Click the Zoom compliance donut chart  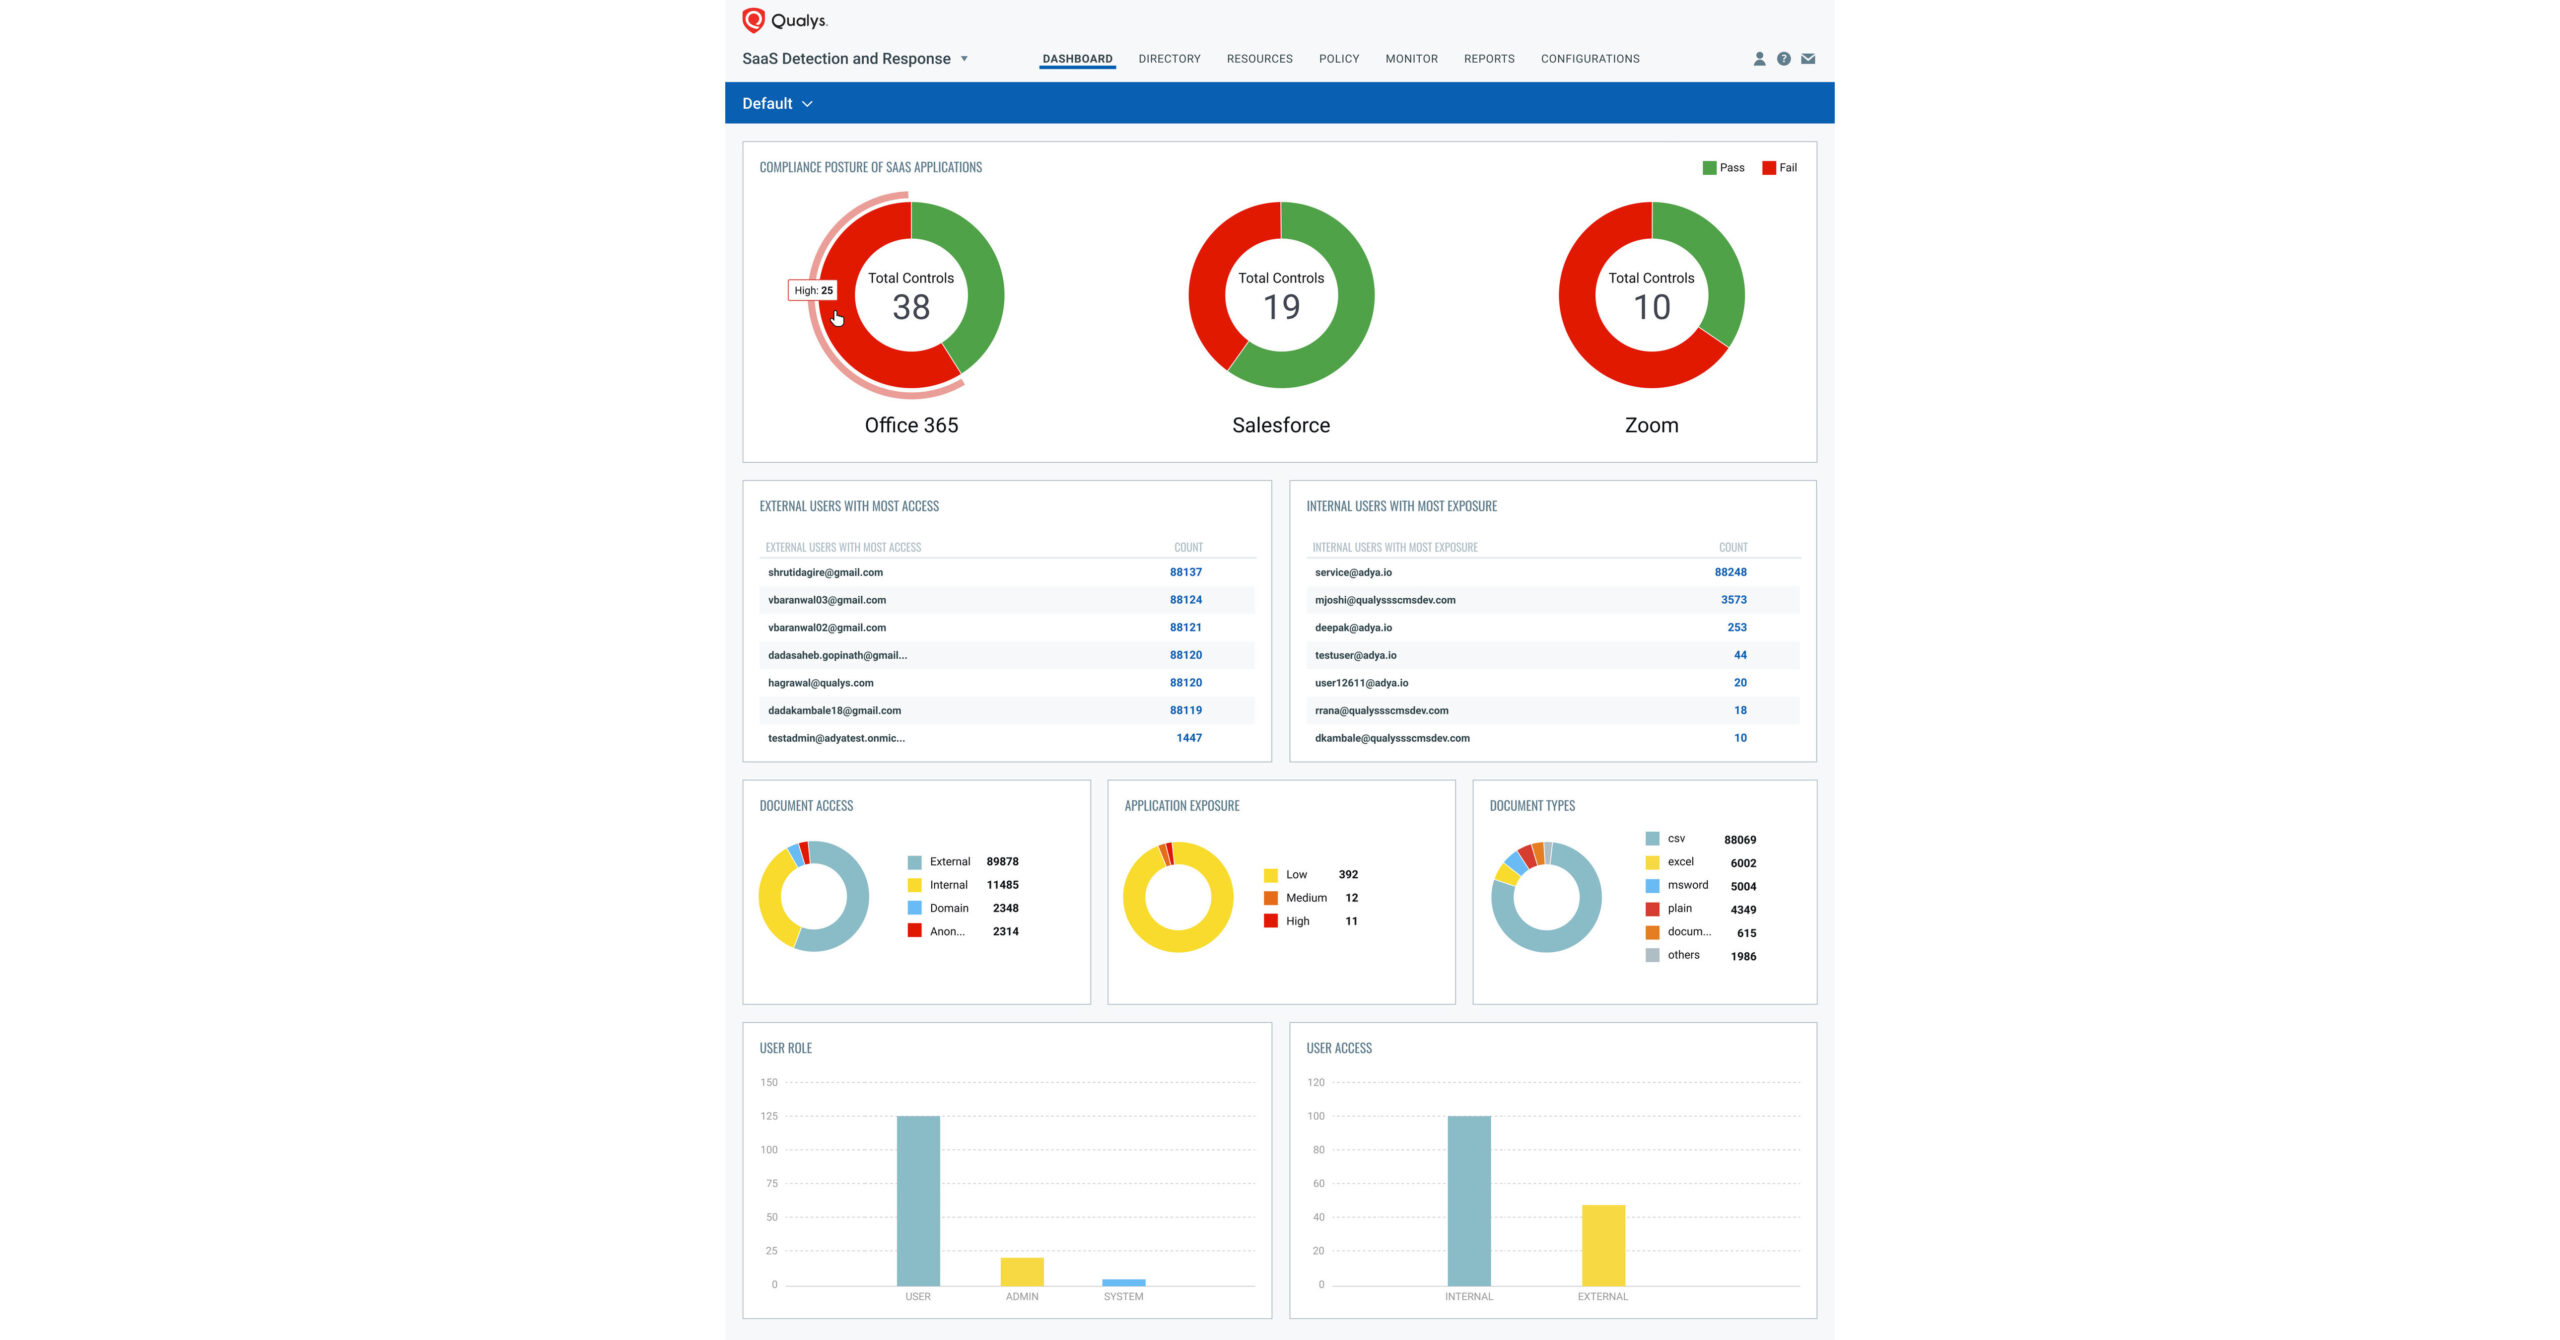(1651, 295)
